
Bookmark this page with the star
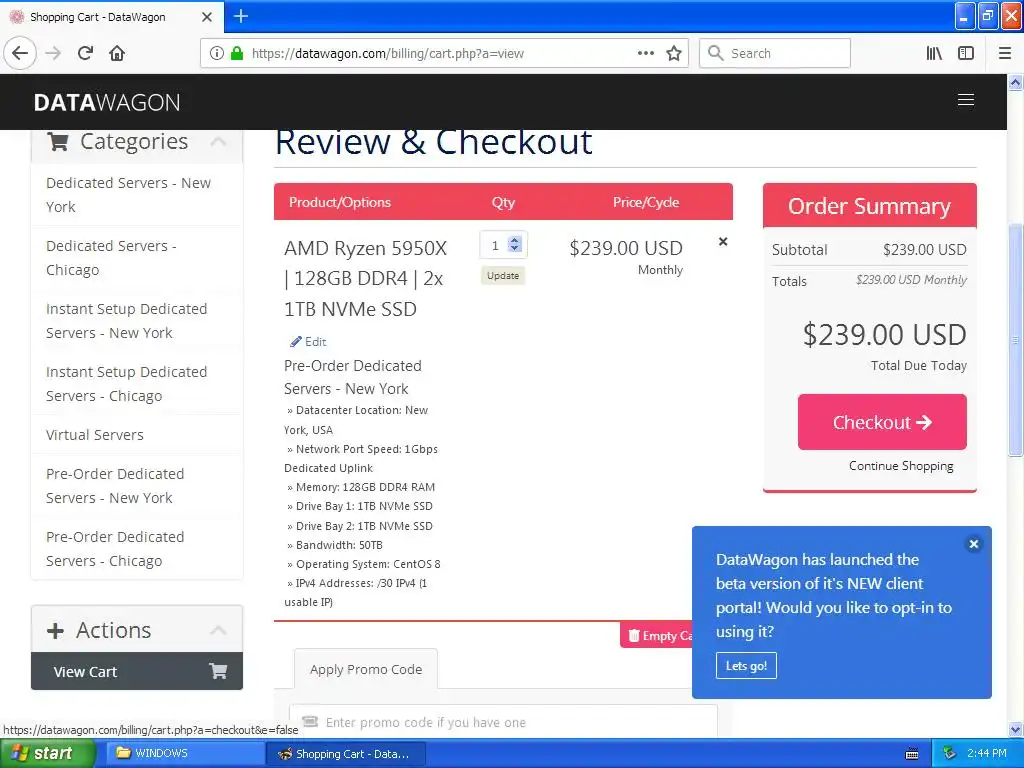point(674,53)
